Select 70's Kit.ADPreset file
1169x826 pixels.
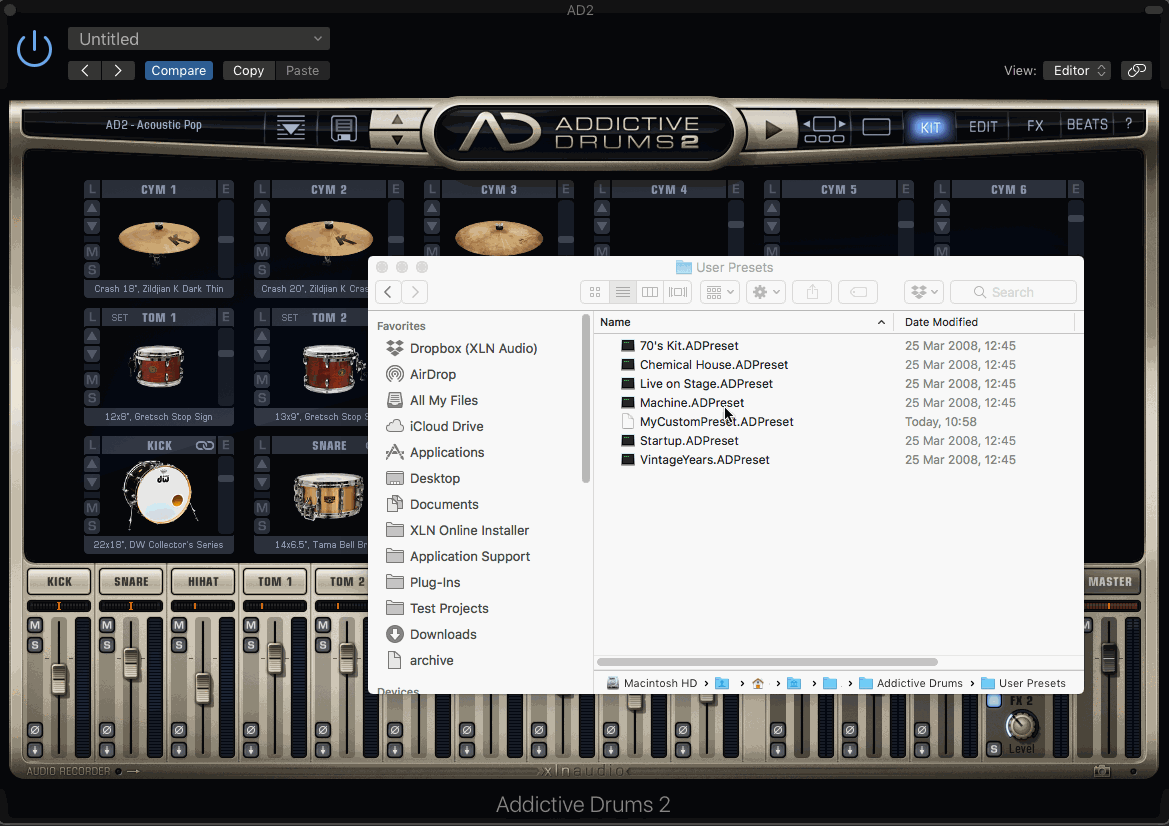pos(689,345)
